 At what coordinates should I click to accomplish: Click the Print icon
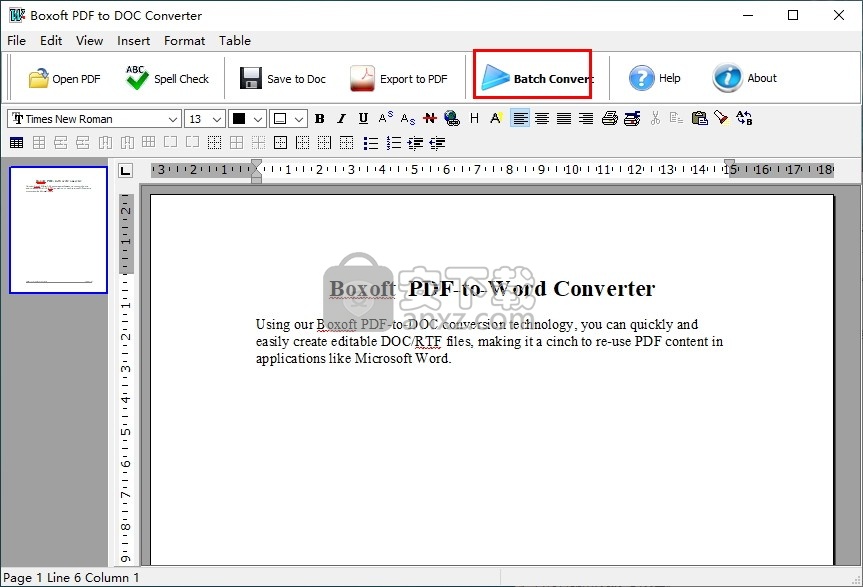tap(609, 118)
